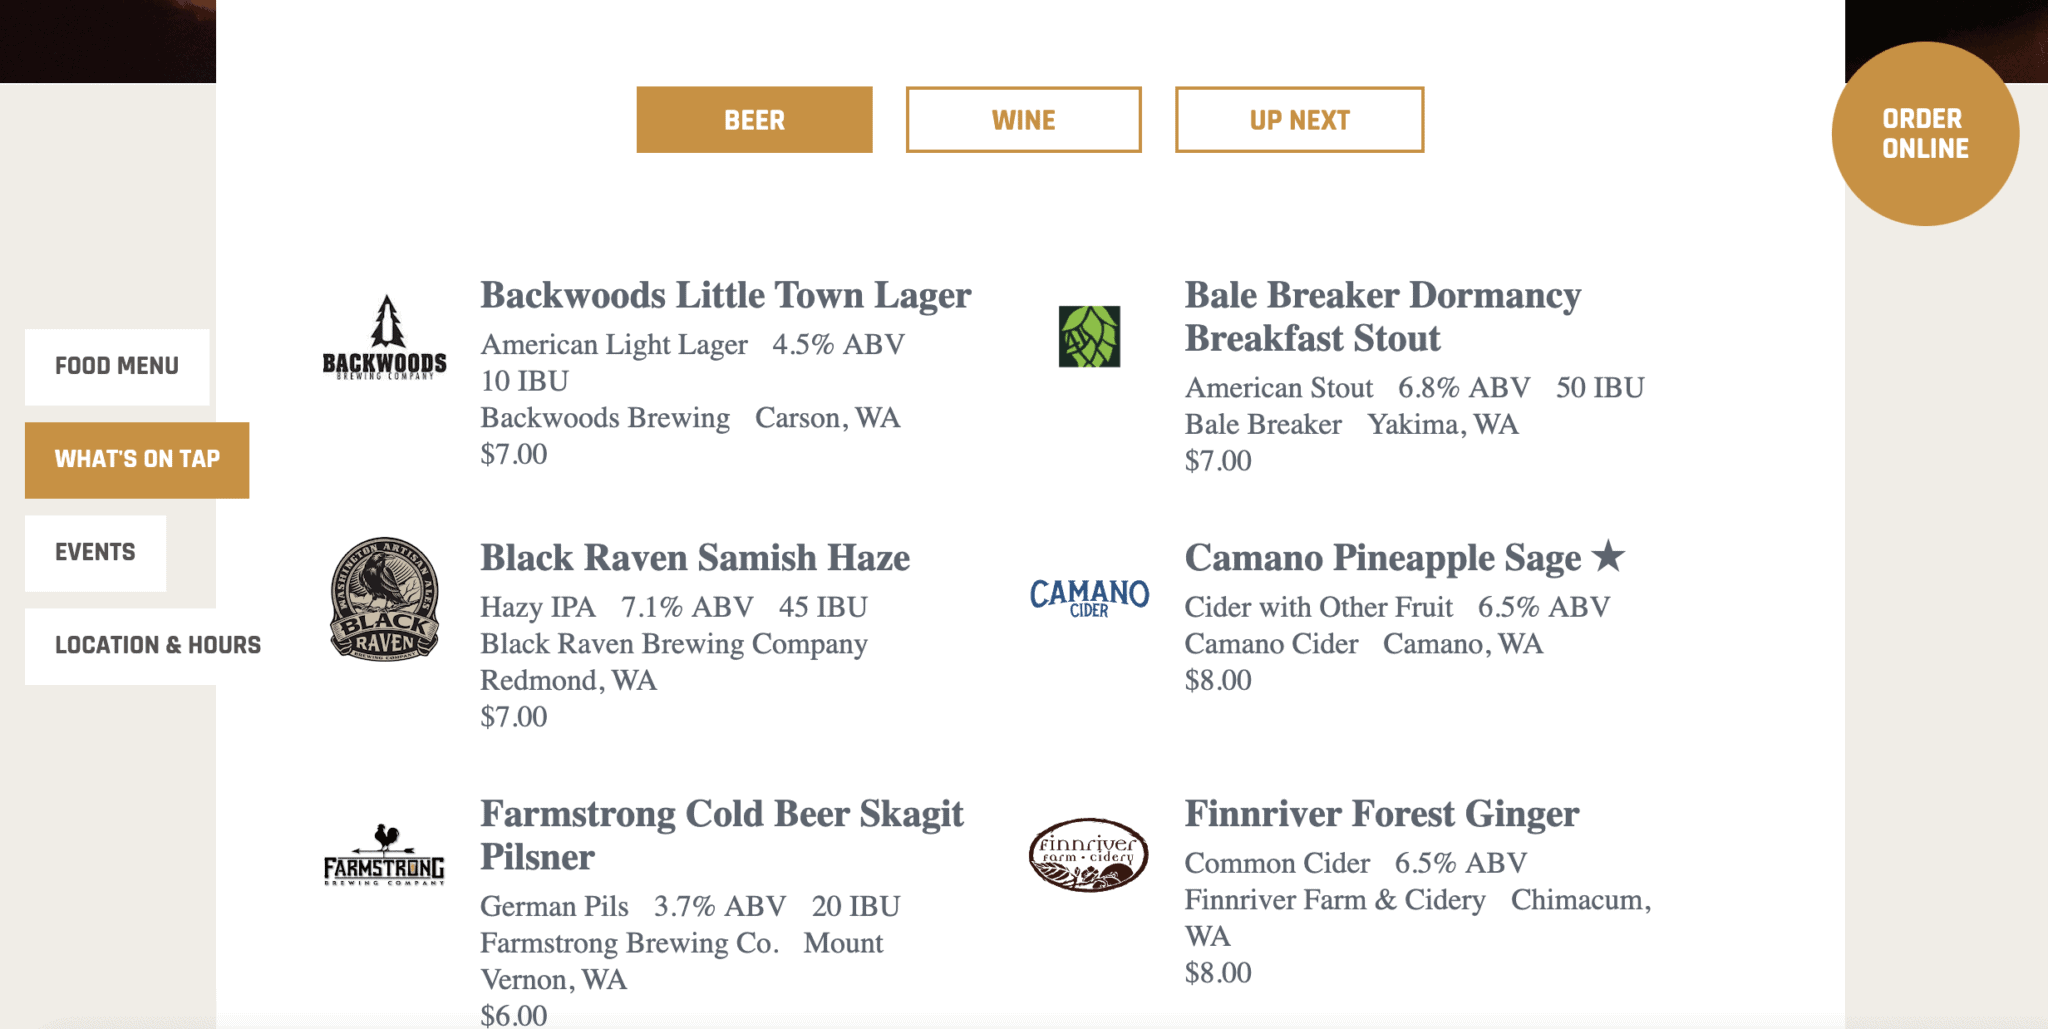The image size is (2048, 1029).
Task: Open Backwoods Little Town Lager title
Action: (x=726, y=295)
